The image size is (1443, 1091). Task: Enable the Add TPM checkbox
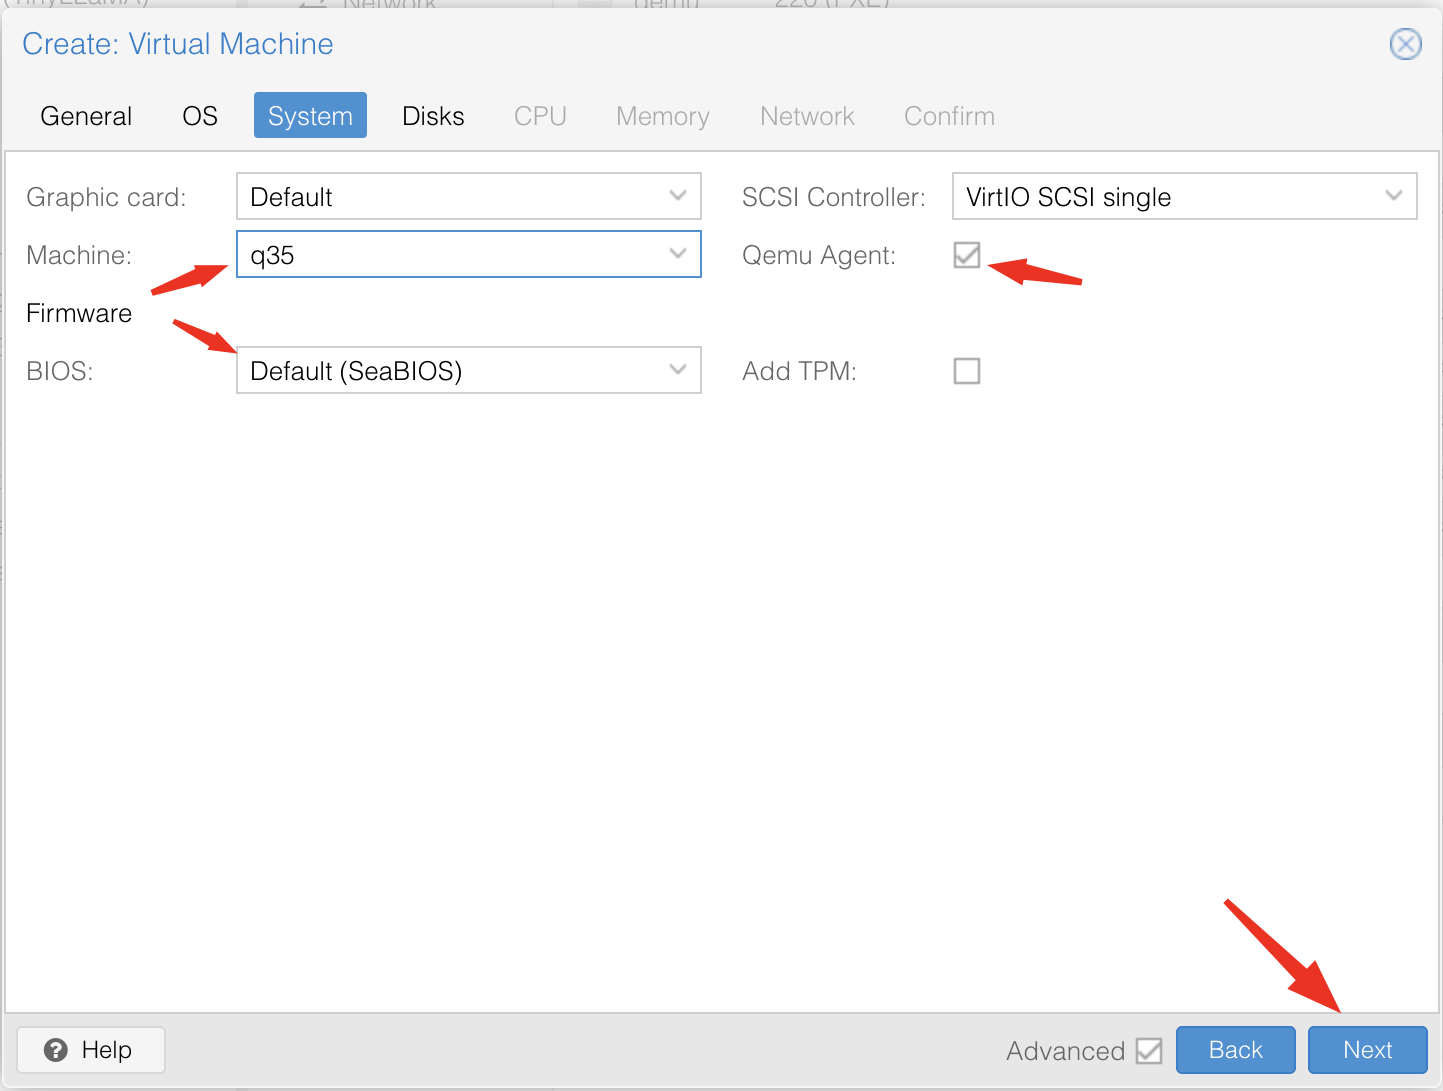click(966, 371)
